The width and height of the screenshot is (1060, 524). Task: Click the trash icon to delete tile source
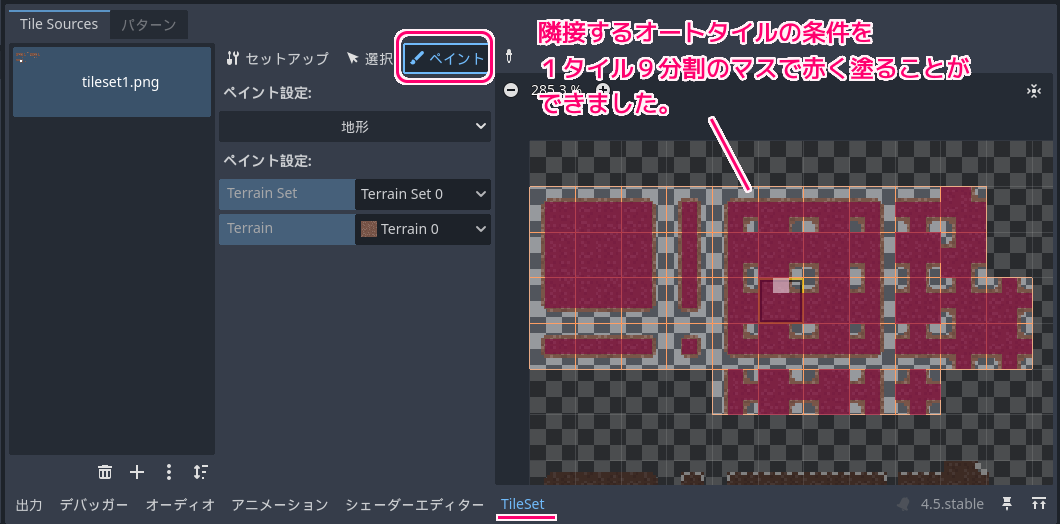click(105, 472)
